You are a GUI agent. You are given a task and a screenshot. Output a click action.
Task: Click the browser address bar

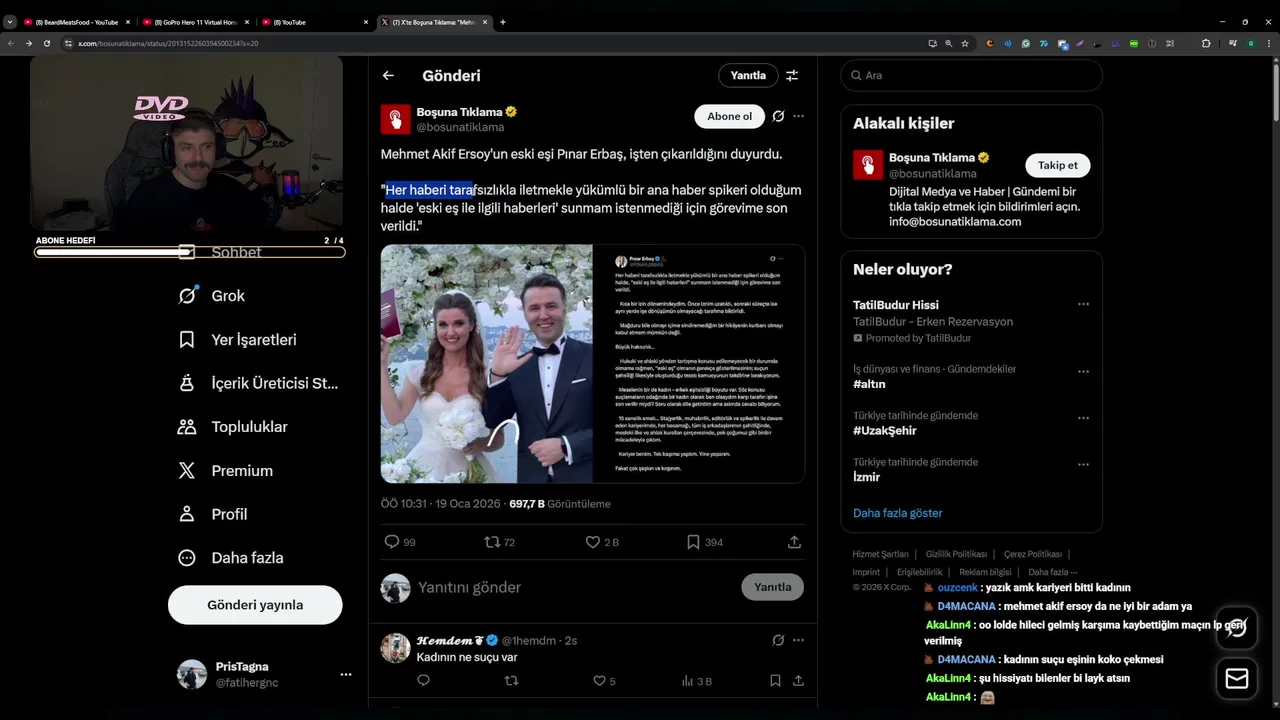(x=490, y=43)
